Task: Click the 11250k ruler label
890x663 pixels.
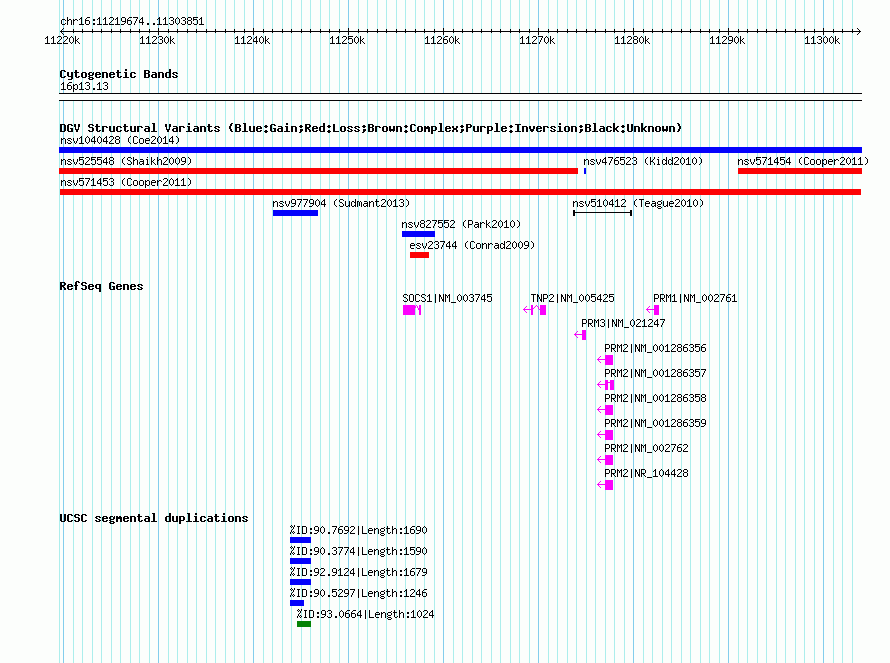Action: point(347,41)
